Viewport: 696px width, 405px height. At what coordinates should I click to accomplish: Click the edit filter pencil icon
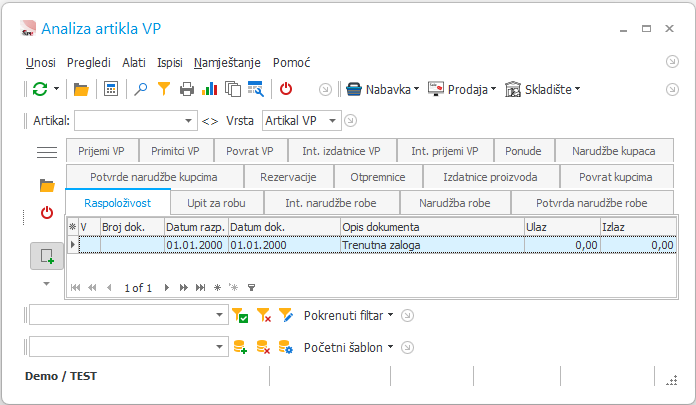286,315
